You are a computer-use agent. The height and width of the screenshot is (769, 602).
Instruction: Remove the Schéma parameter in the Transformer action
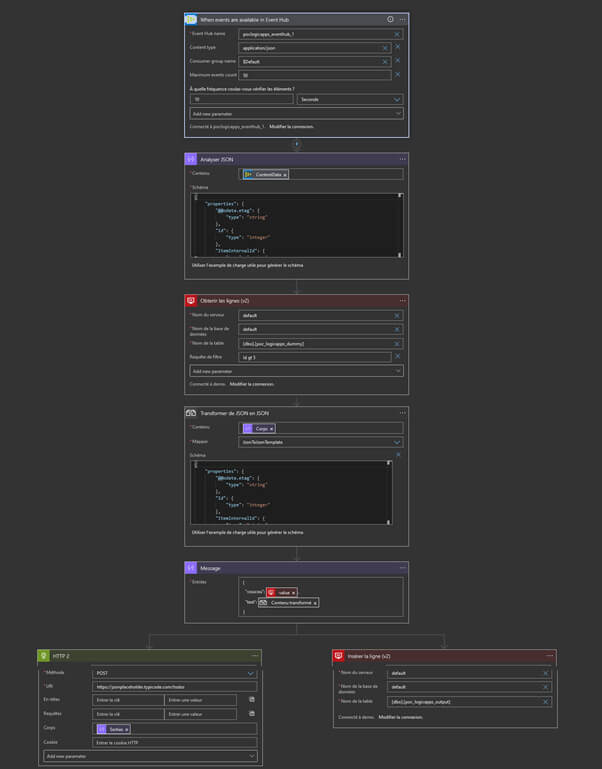[398, 455]
